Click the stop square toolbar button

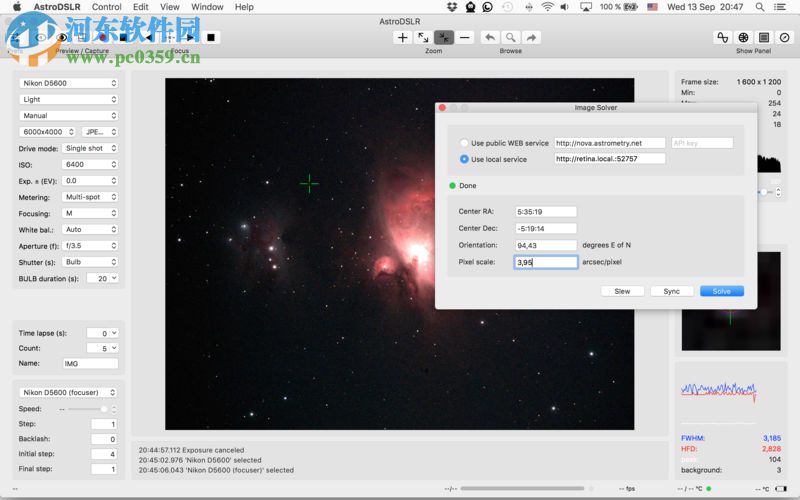pyautogui.click(x=211, y=37)
